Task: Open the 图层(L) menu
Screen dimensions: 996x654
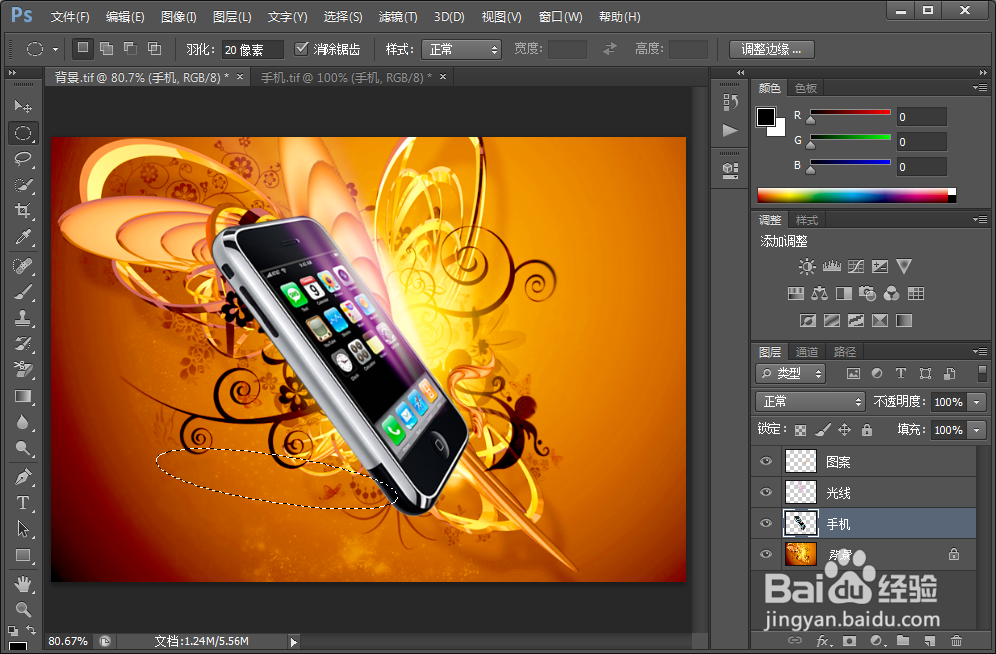Action: (232, 17)
